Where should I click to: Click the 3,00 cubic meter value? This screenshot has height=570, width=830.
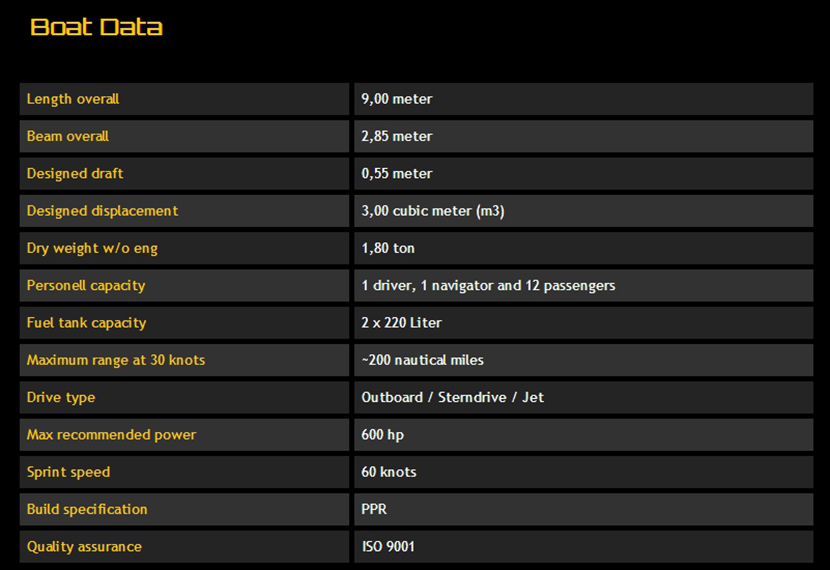click(433, 211)
